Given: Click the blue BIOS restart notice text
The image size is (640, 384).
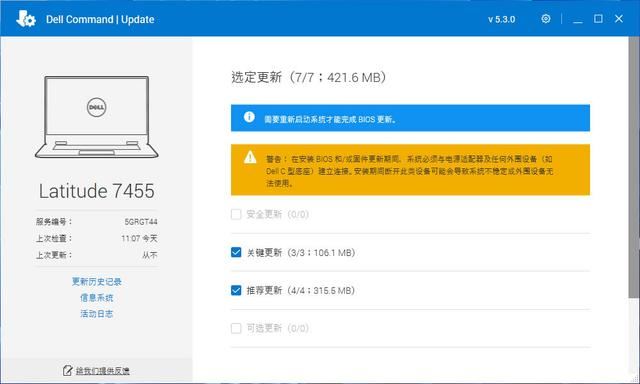Looking at the screenshot, I should coord(330,119).
